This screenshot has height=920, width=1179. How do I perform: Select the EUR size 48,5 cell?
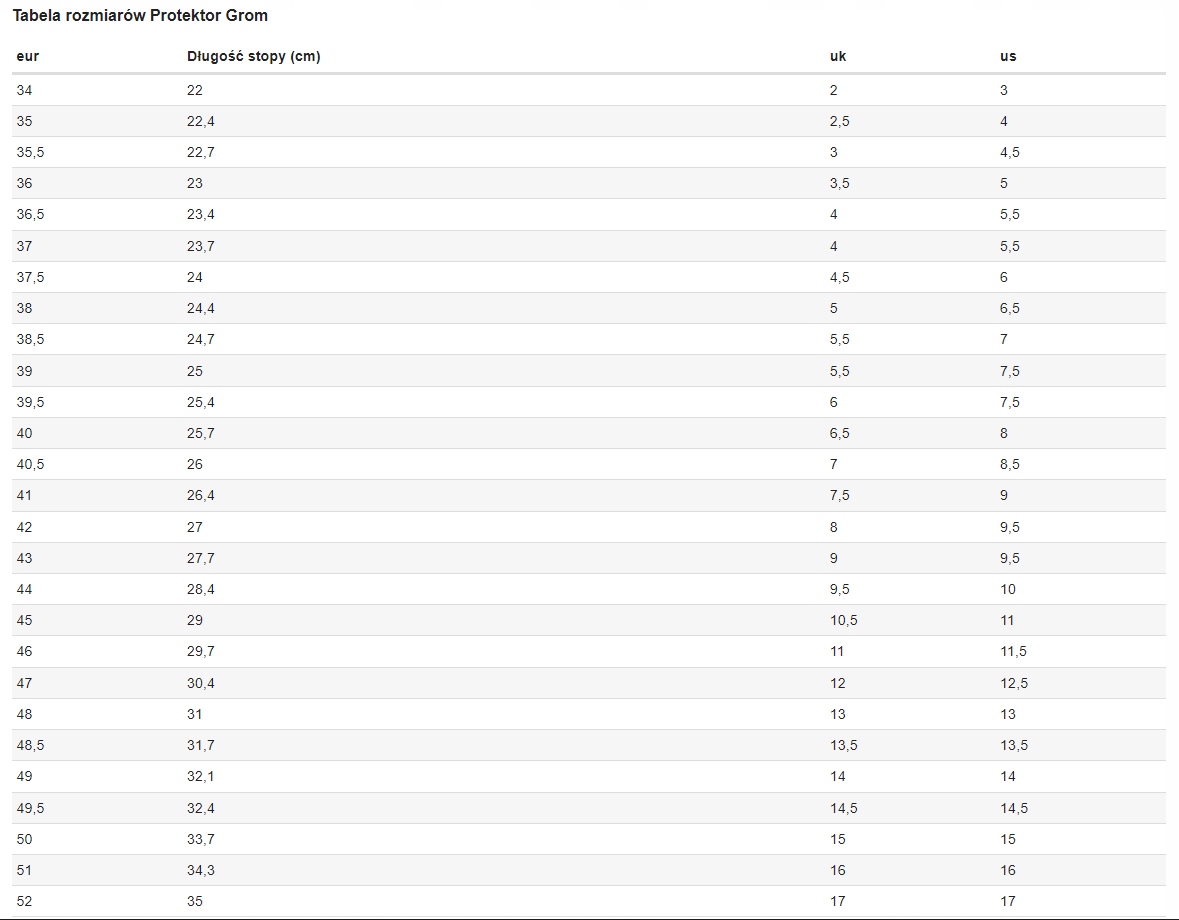[x=30, y=745]
